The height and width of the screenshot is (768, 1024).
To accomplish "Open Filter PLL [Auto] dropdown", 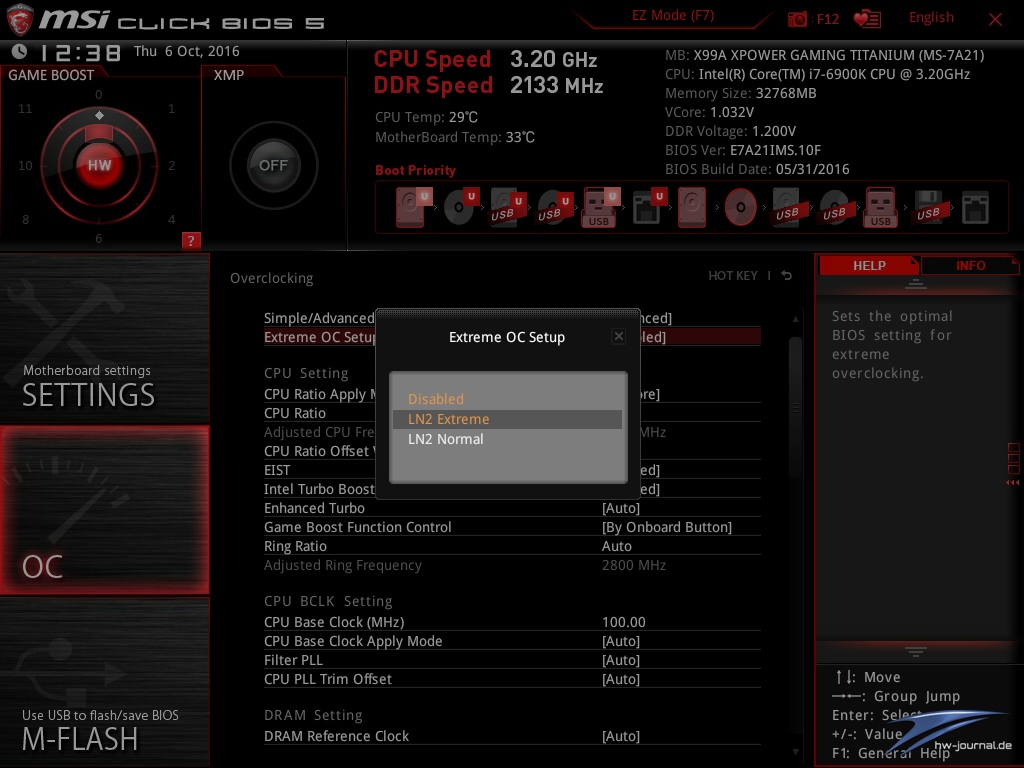I will [x=620, y=660].
